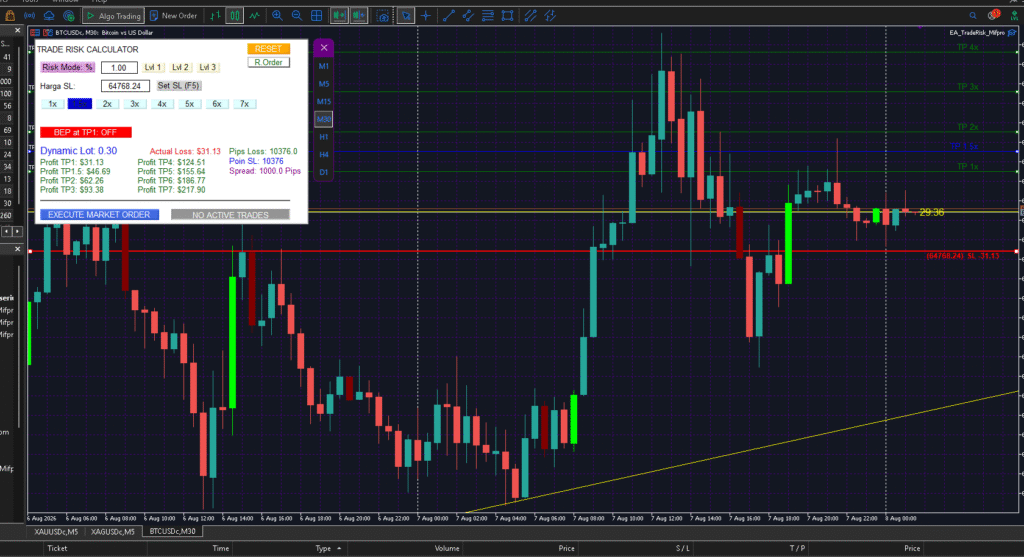Click the Harga SL price input field
The image size is (1024, 557).
[125, 86]
